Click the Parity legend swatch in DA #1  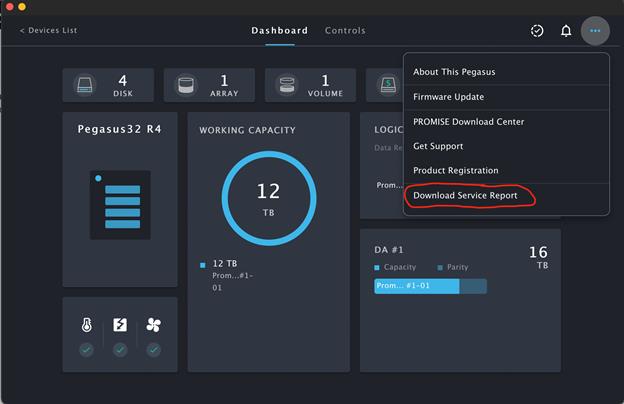[440, 267]
